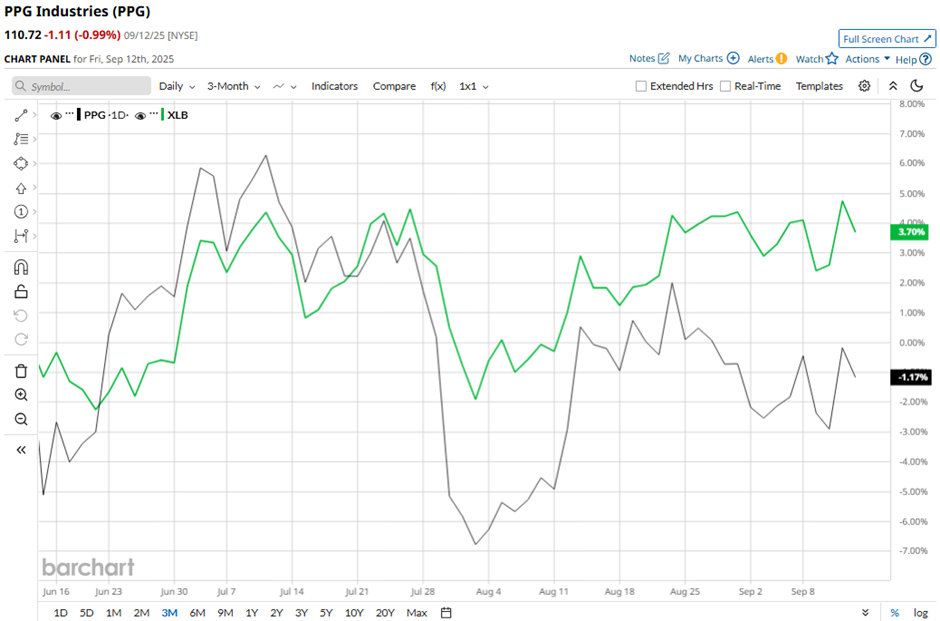Click the Symbol search field

coord(82,86)
